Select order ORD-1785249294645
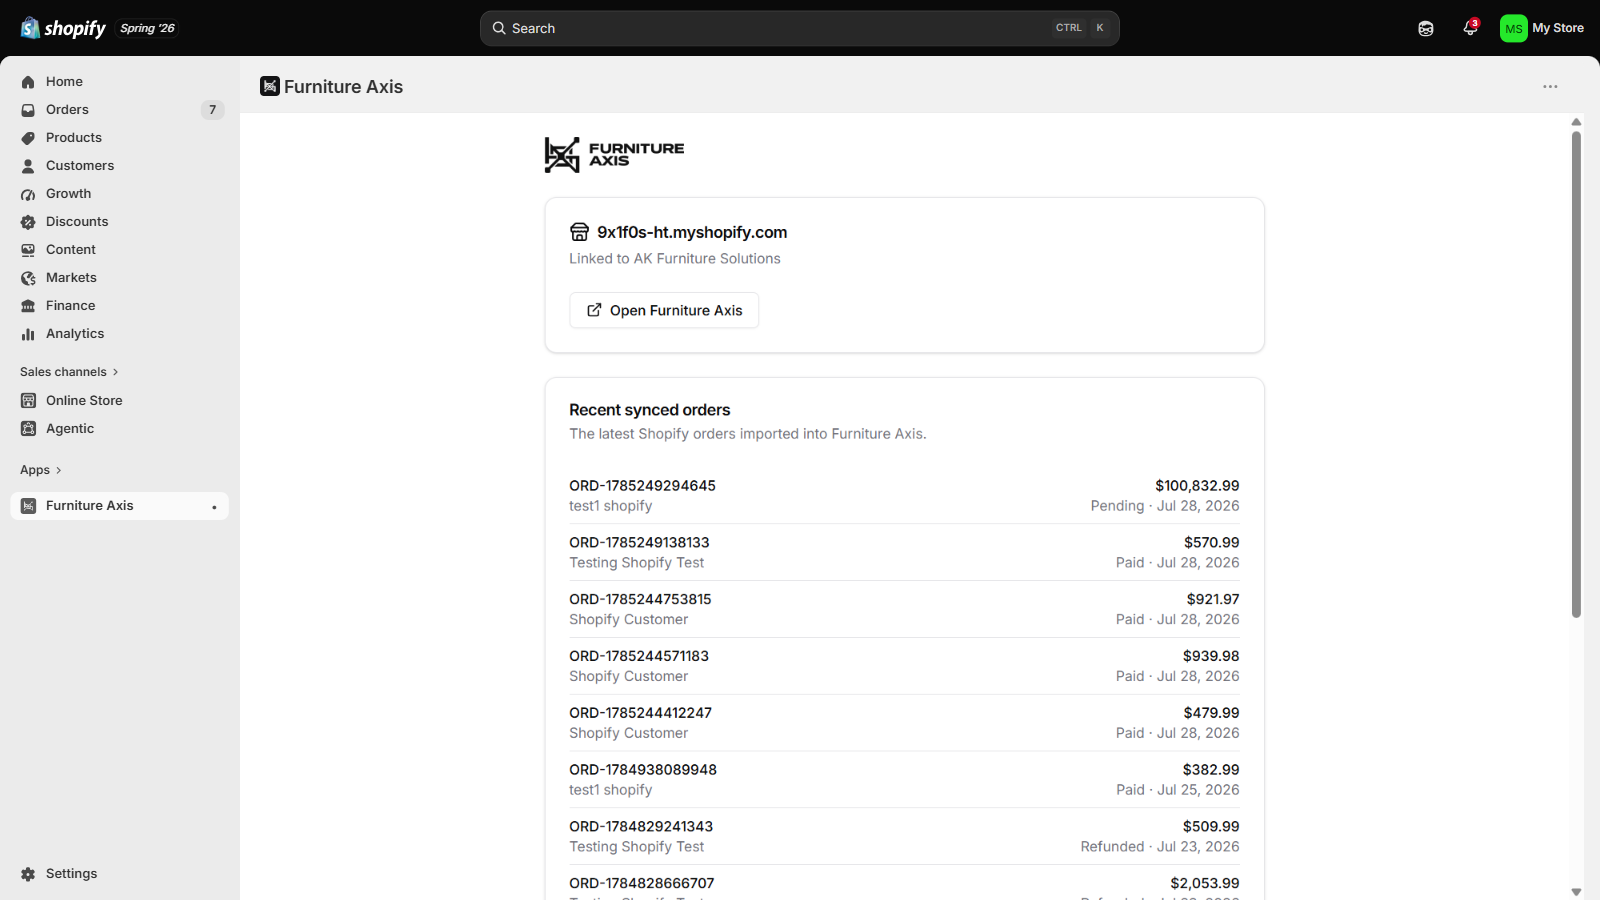 point(904,496)
